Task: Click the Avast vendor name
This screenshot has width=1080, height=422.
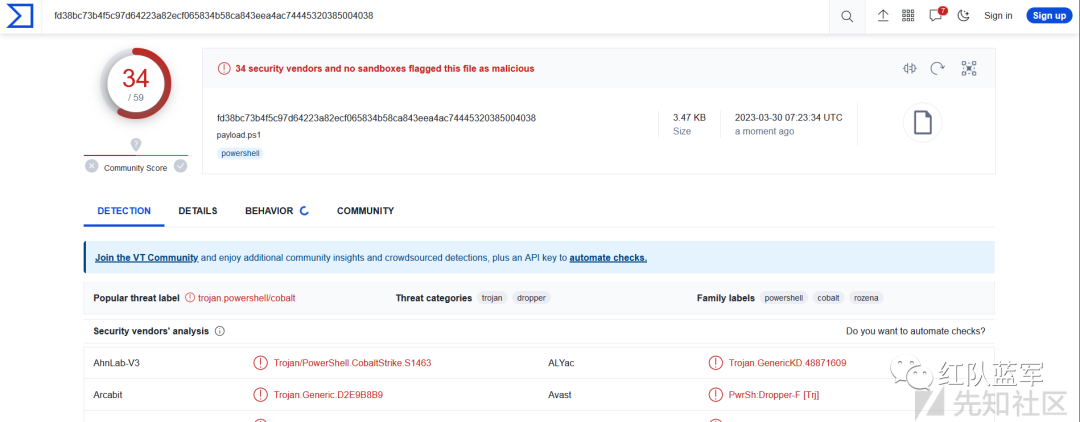Action: point(559,395)
